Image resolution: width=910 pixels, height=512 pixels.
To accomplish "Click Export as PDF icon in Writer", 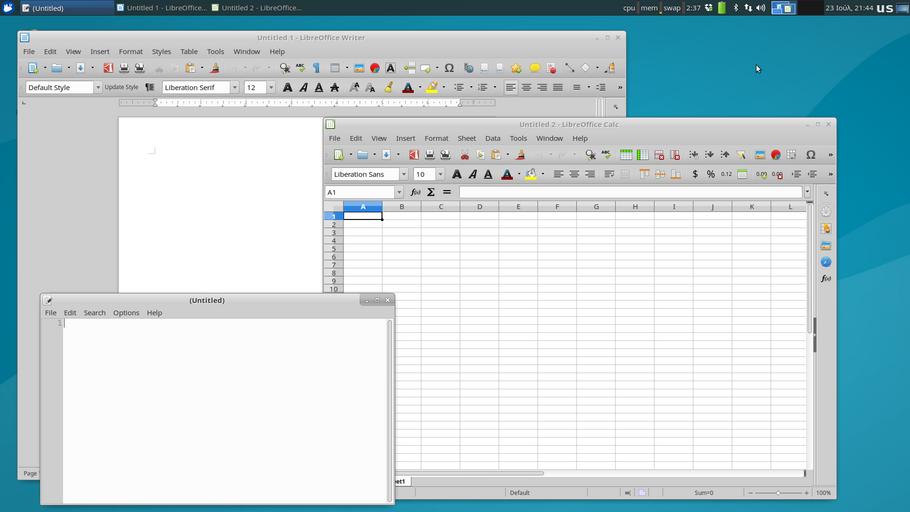I will tap(108, 68).
